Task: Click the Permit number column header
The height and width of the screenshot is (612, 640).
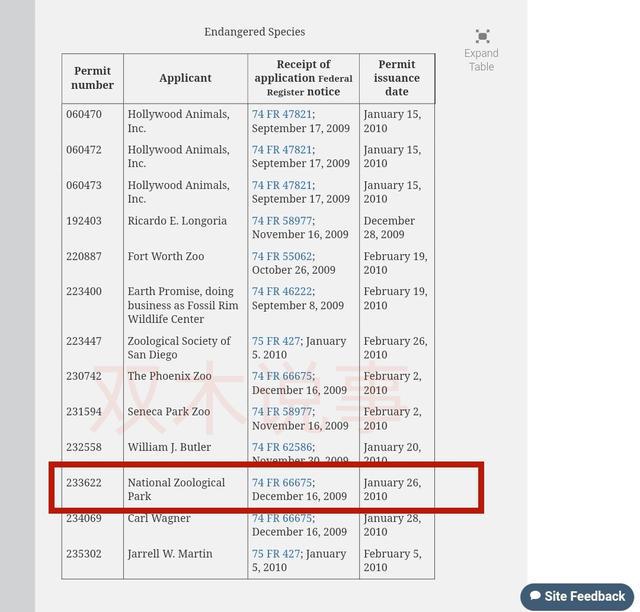Action: (93, 78)
